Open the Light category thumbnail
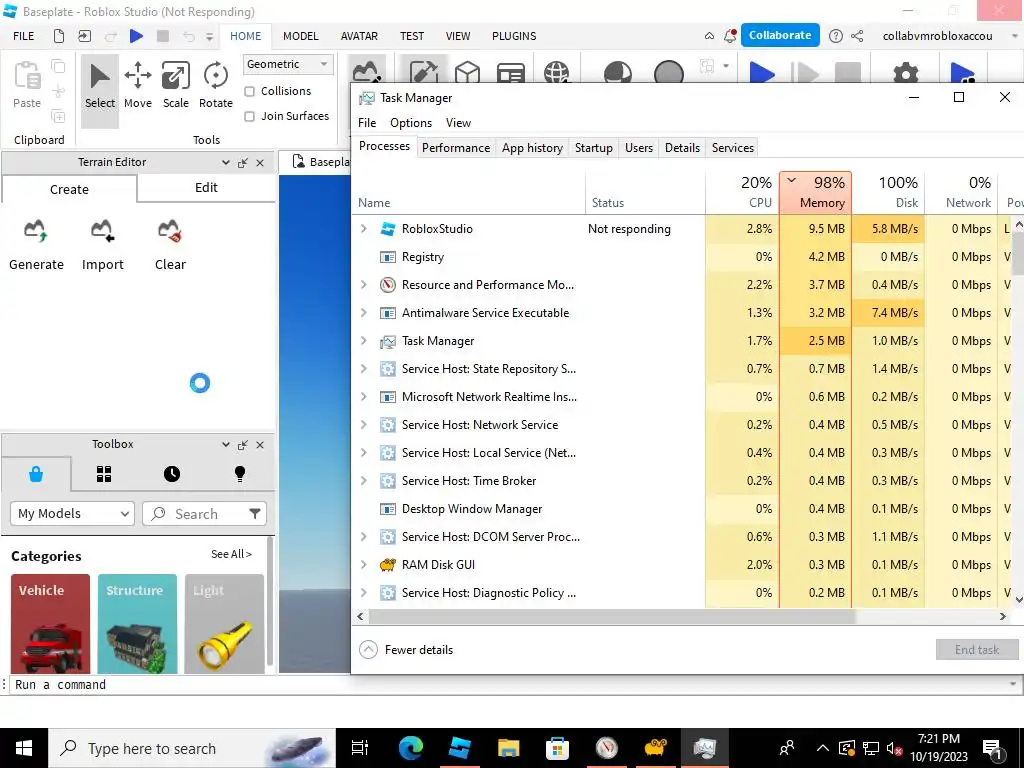The height and width of the screenshot is (768, 1024). (x=224, y=624)
